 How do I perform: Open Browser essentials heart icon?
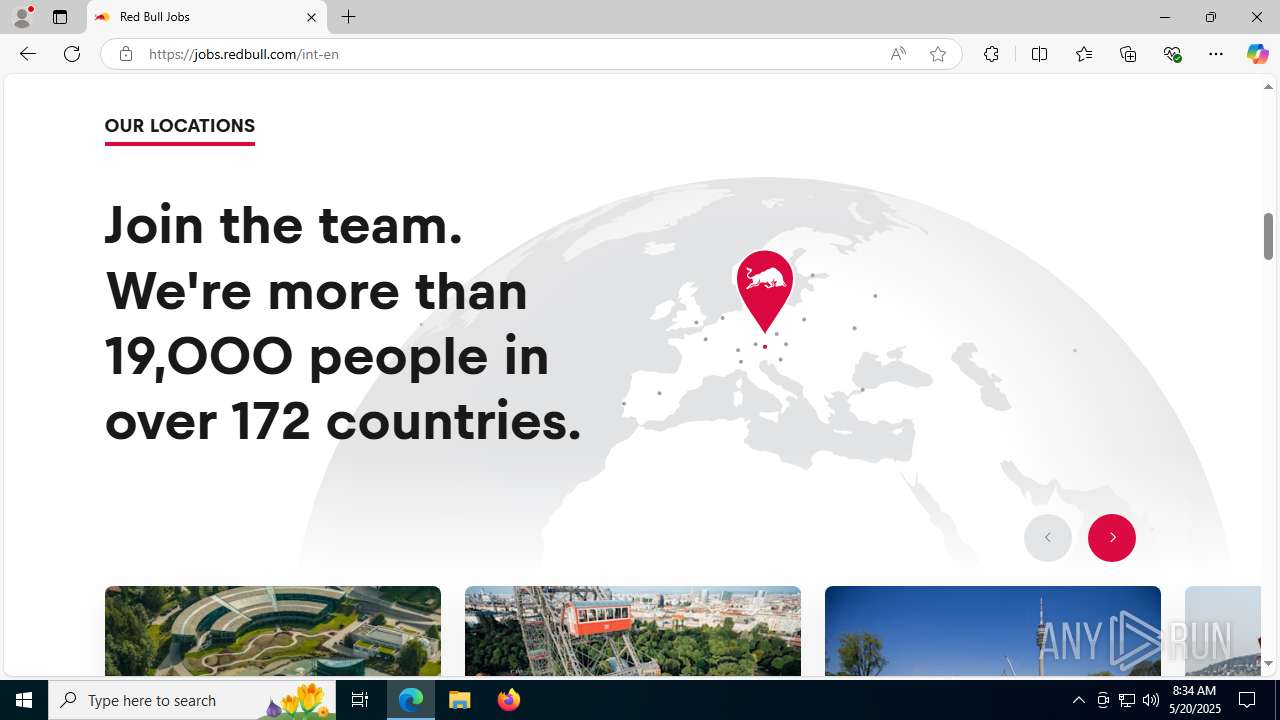pos(1173,54)
